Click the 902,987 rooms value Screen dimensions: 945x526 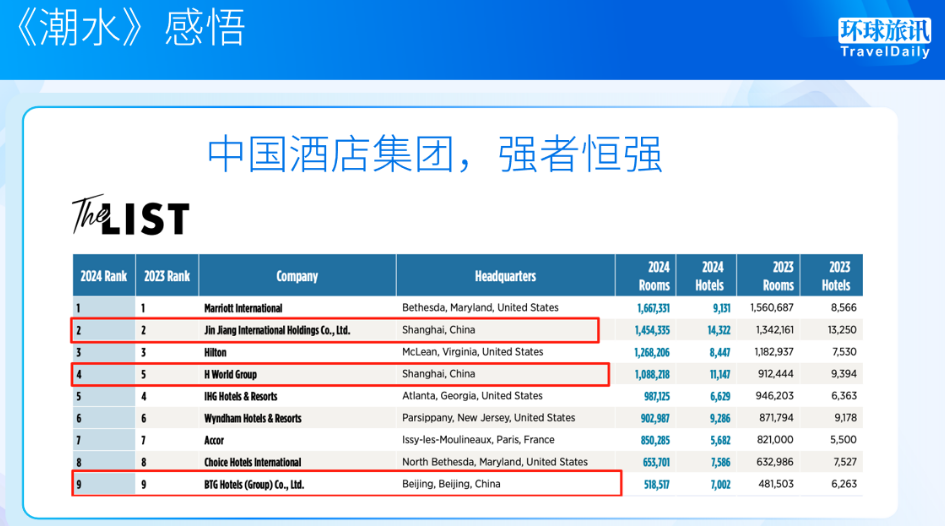pyautogui.click(x=655, y=418)
